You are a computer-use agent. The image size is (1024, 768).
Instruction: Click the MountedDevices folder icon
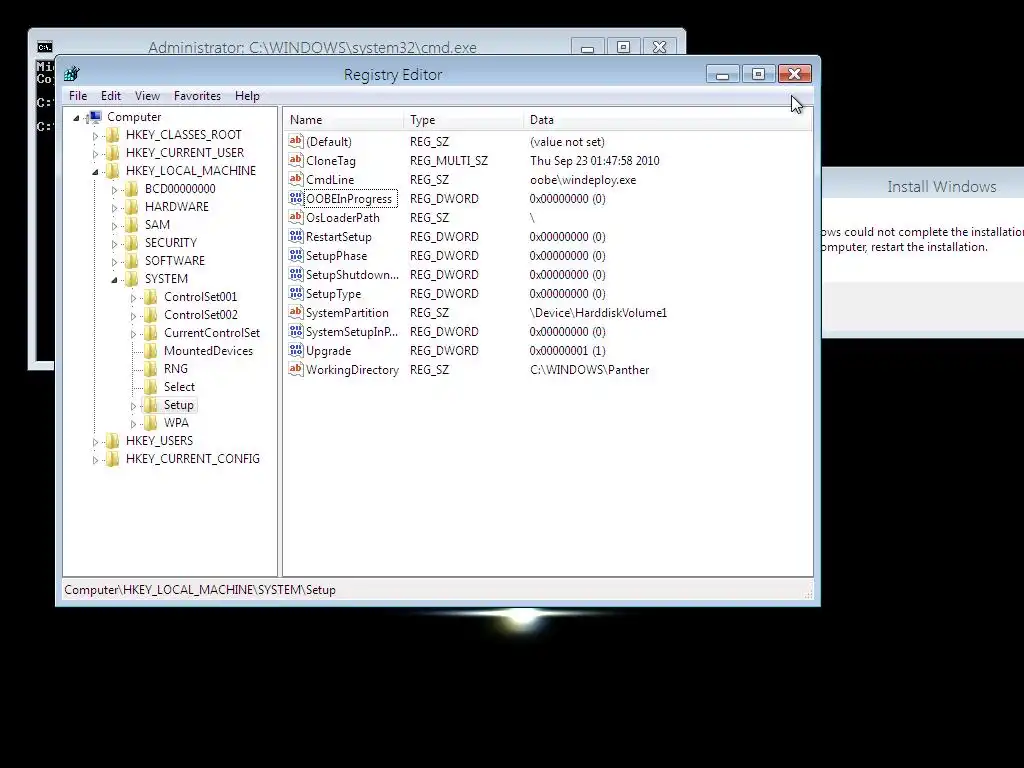pyautogui.click(x=151, y=351)
